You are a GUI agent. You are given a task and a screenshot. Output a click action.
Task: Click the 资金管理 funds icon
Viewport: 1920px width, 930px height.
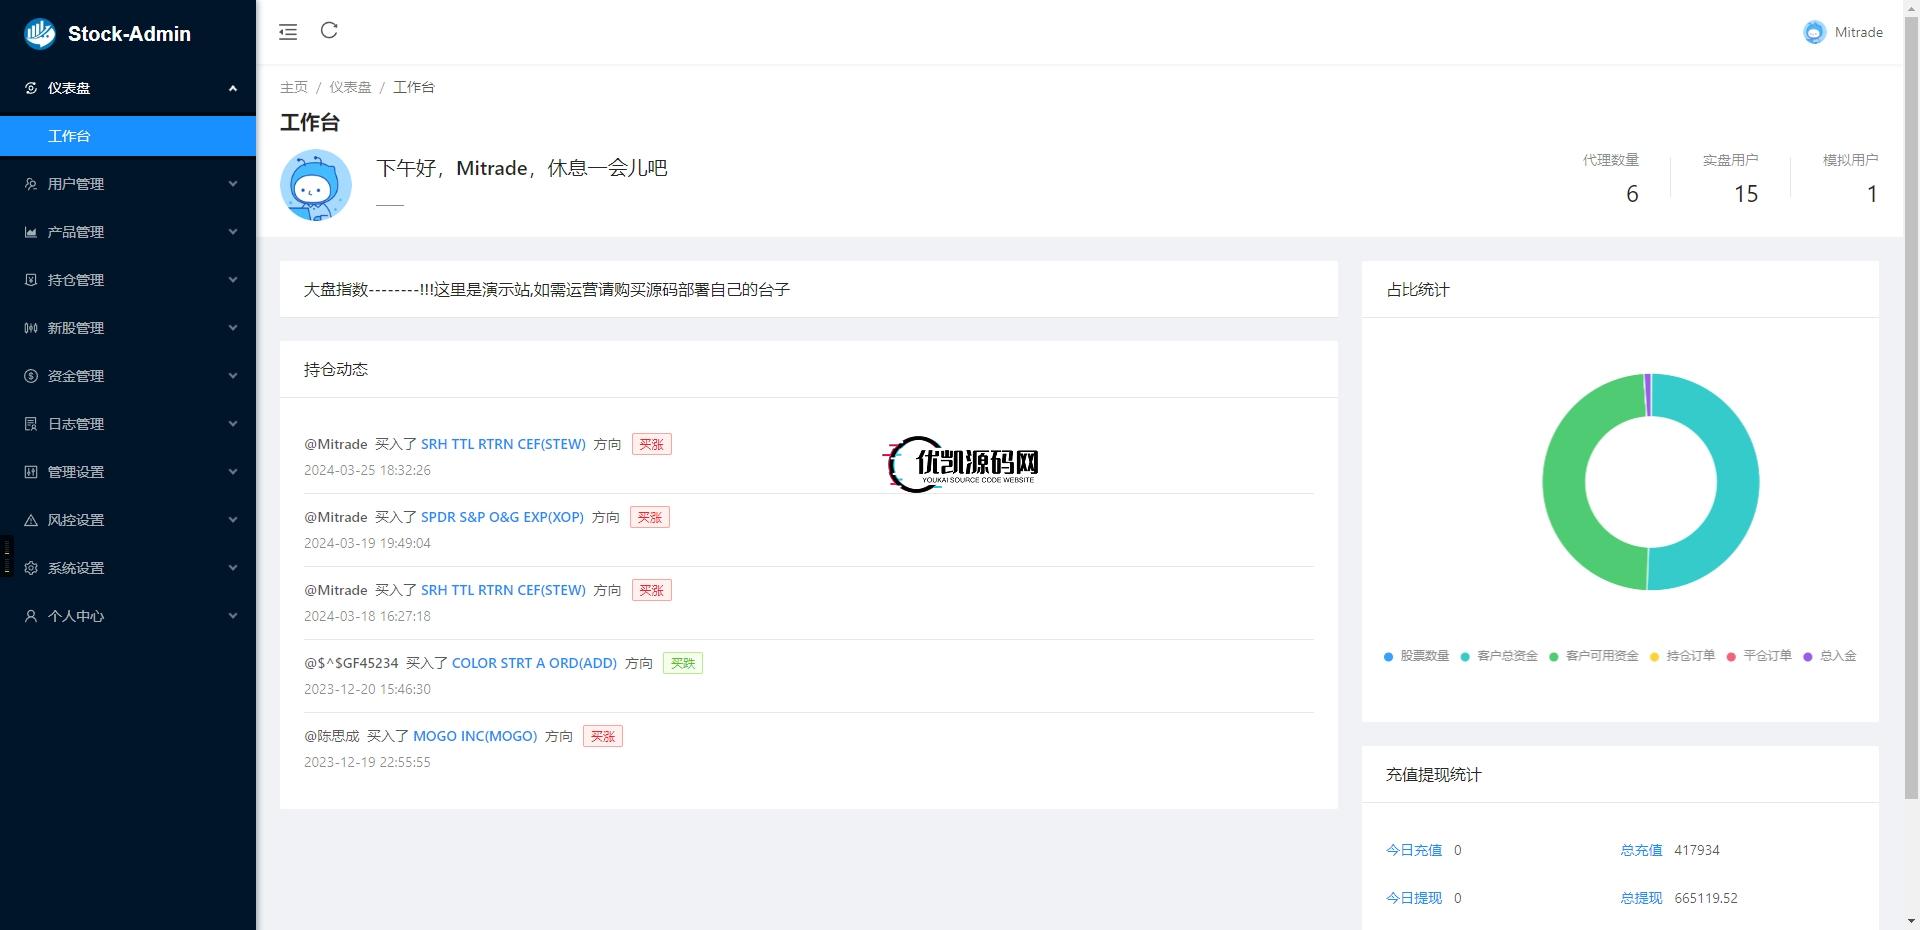pos(30,376)
